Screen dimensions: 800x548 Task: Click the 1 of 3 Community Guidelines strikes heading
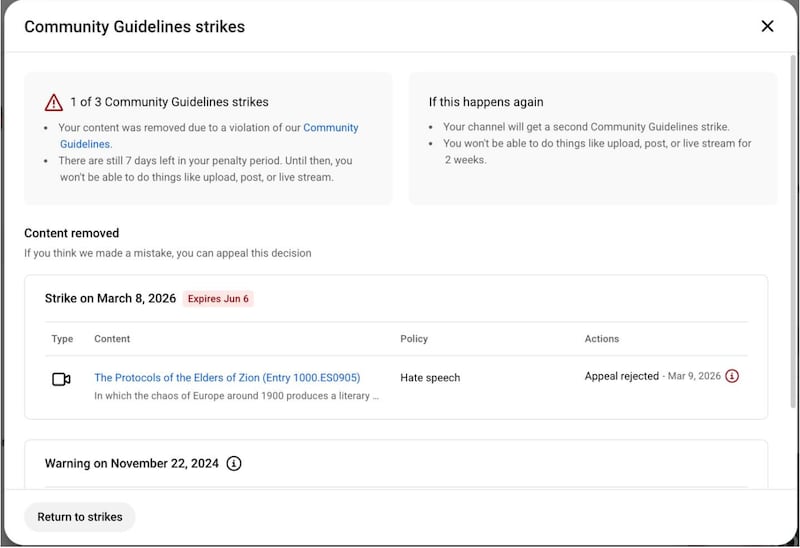(x=169, y=102)
